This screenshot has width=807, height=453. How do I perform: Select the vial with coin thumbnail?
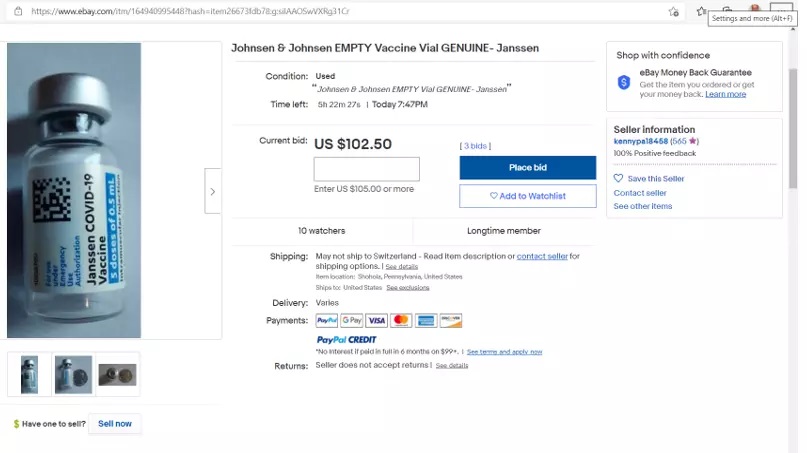pos(74,374)
